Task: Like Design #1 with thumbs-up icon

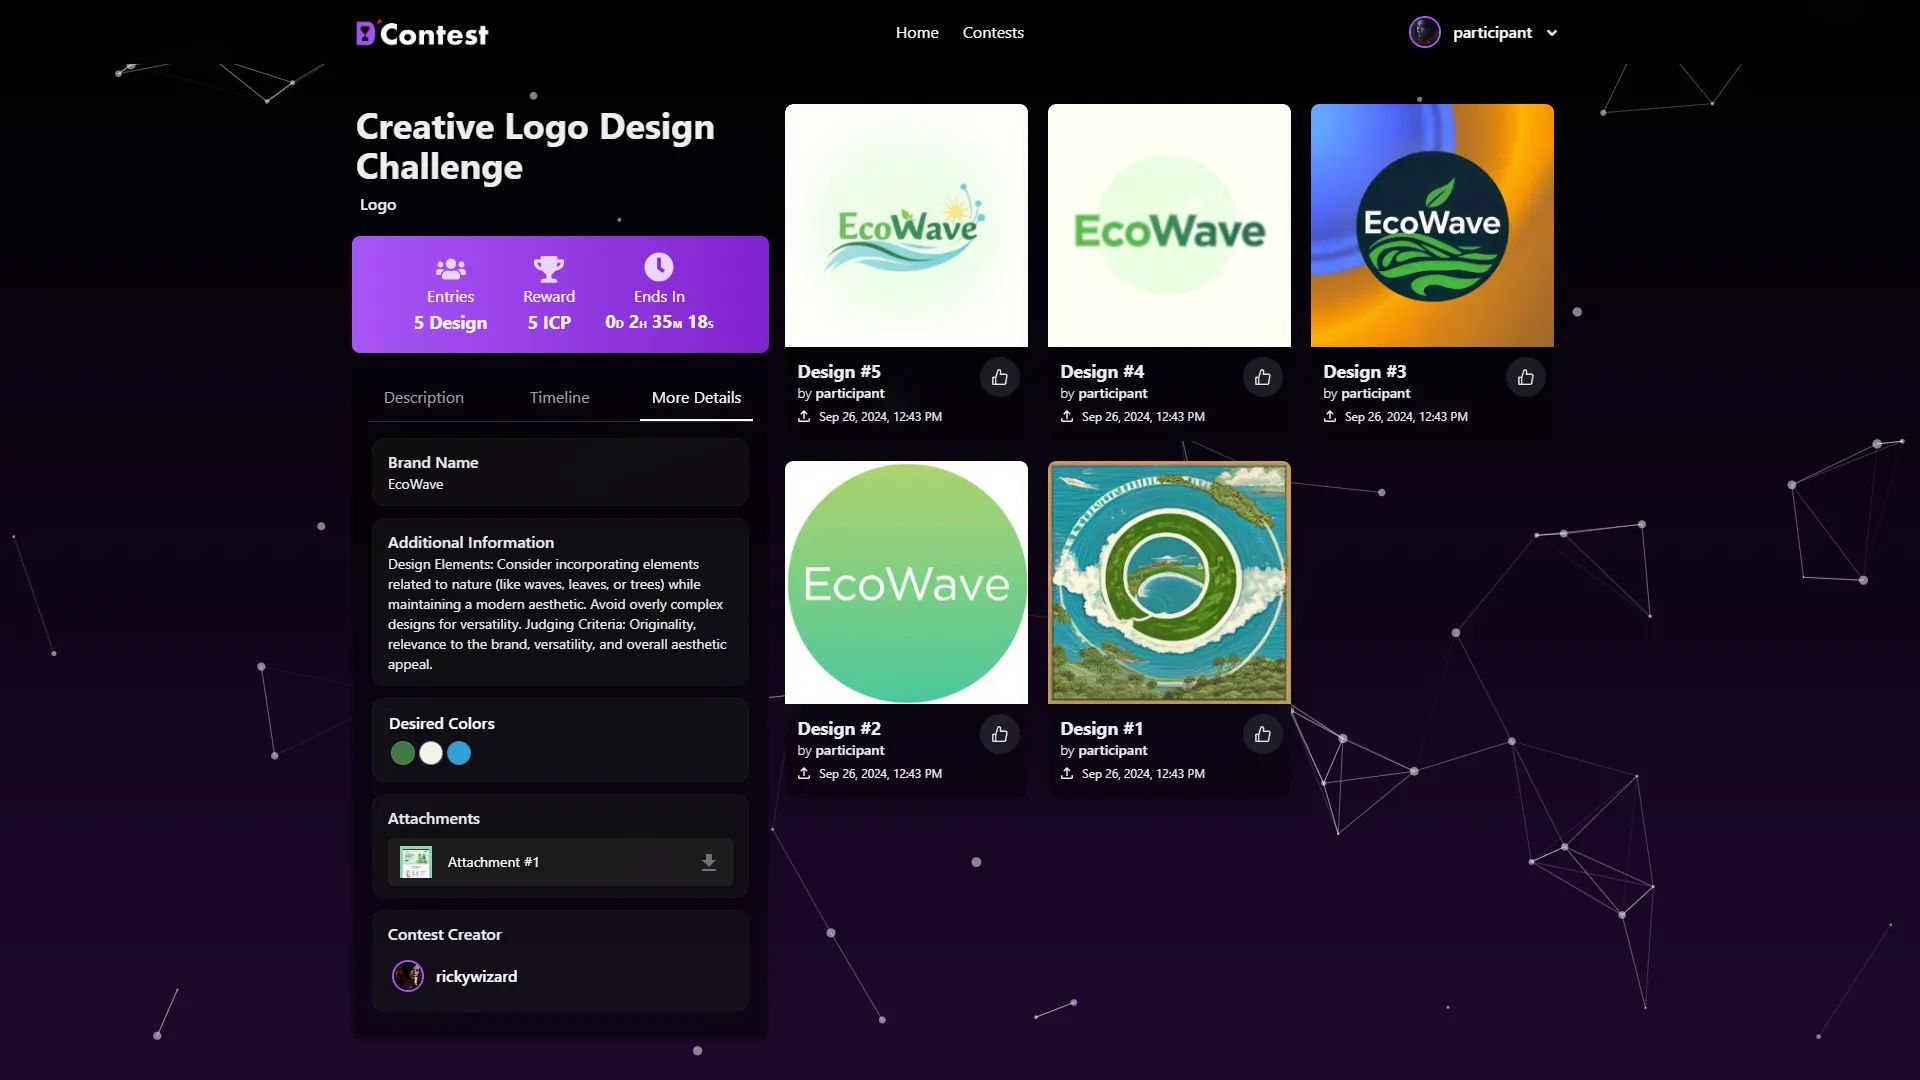Action: [1262, 735]
